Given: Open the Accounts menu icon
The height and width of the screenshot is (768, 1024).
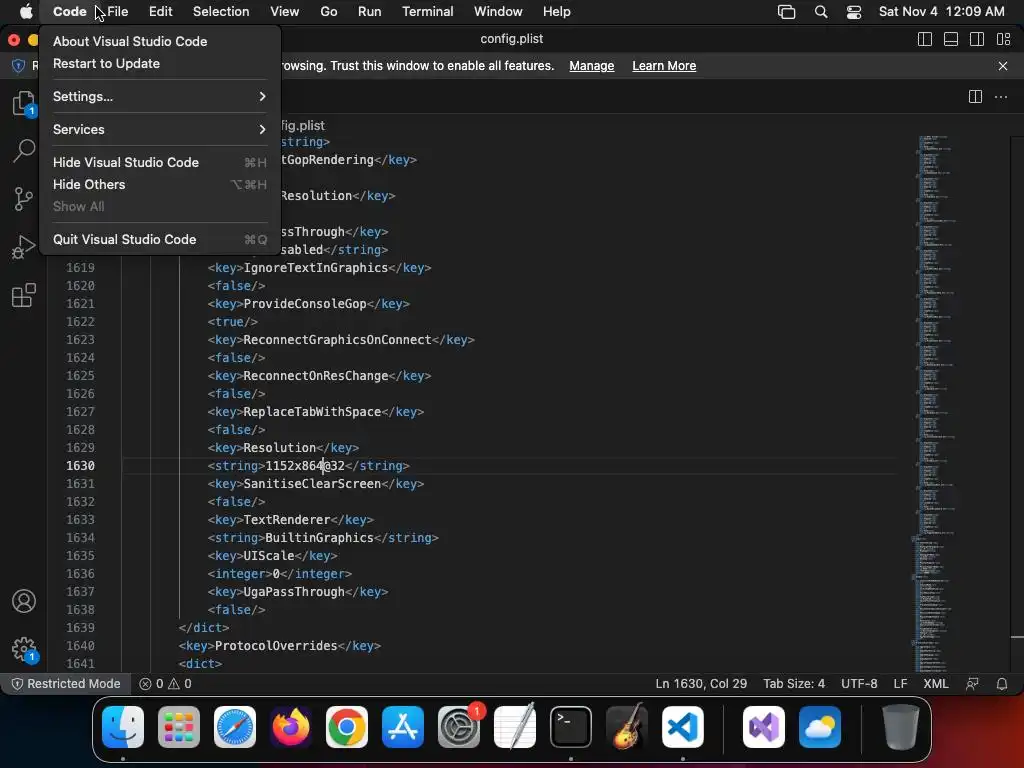Looking at the screenshot, I should [24, 601].
